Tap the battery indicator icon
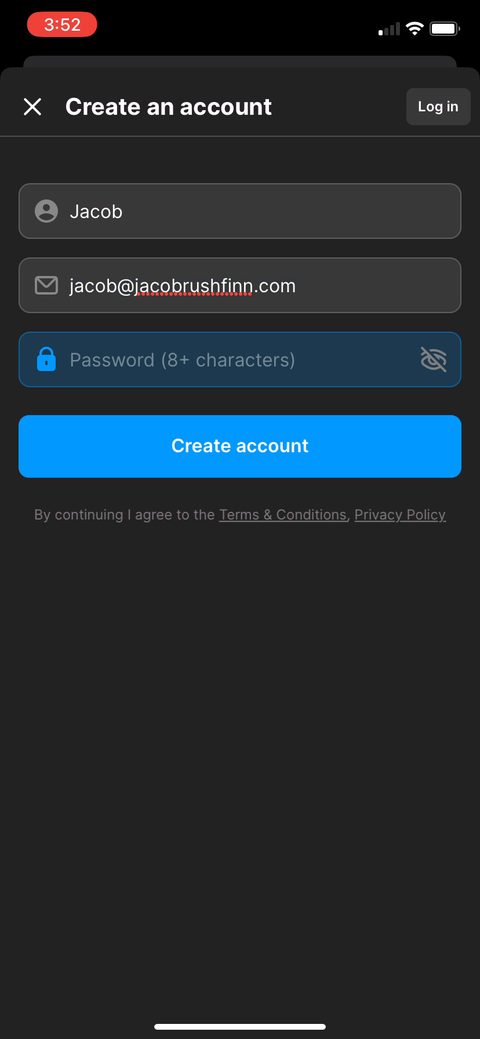The image size is (480, 1039). pyautogui.click(x=445, y=28)
